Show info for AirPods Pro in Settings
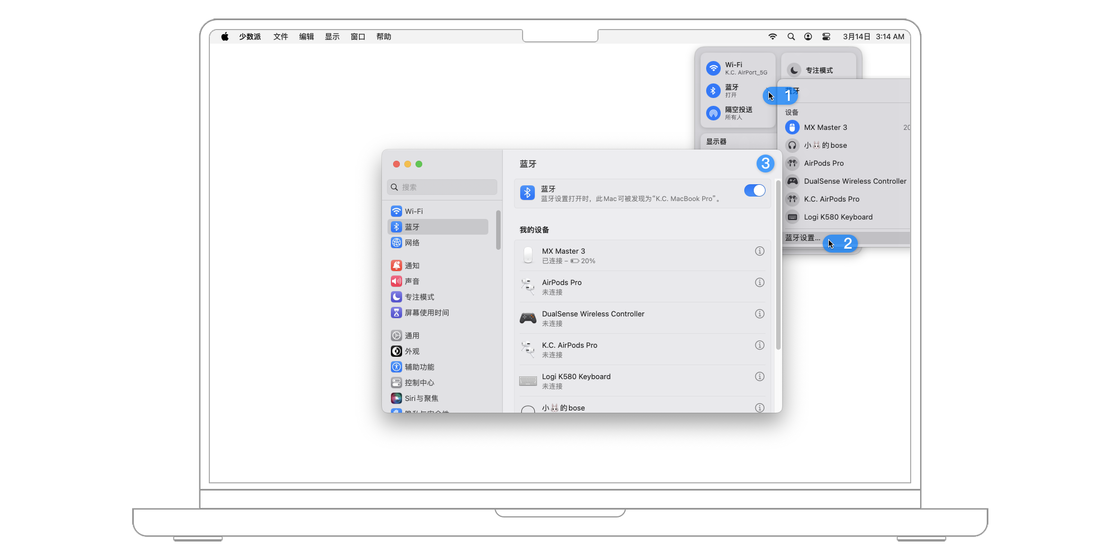Image resolution: width=1120 pixels, height=560 pixels. tap(759, 283)
